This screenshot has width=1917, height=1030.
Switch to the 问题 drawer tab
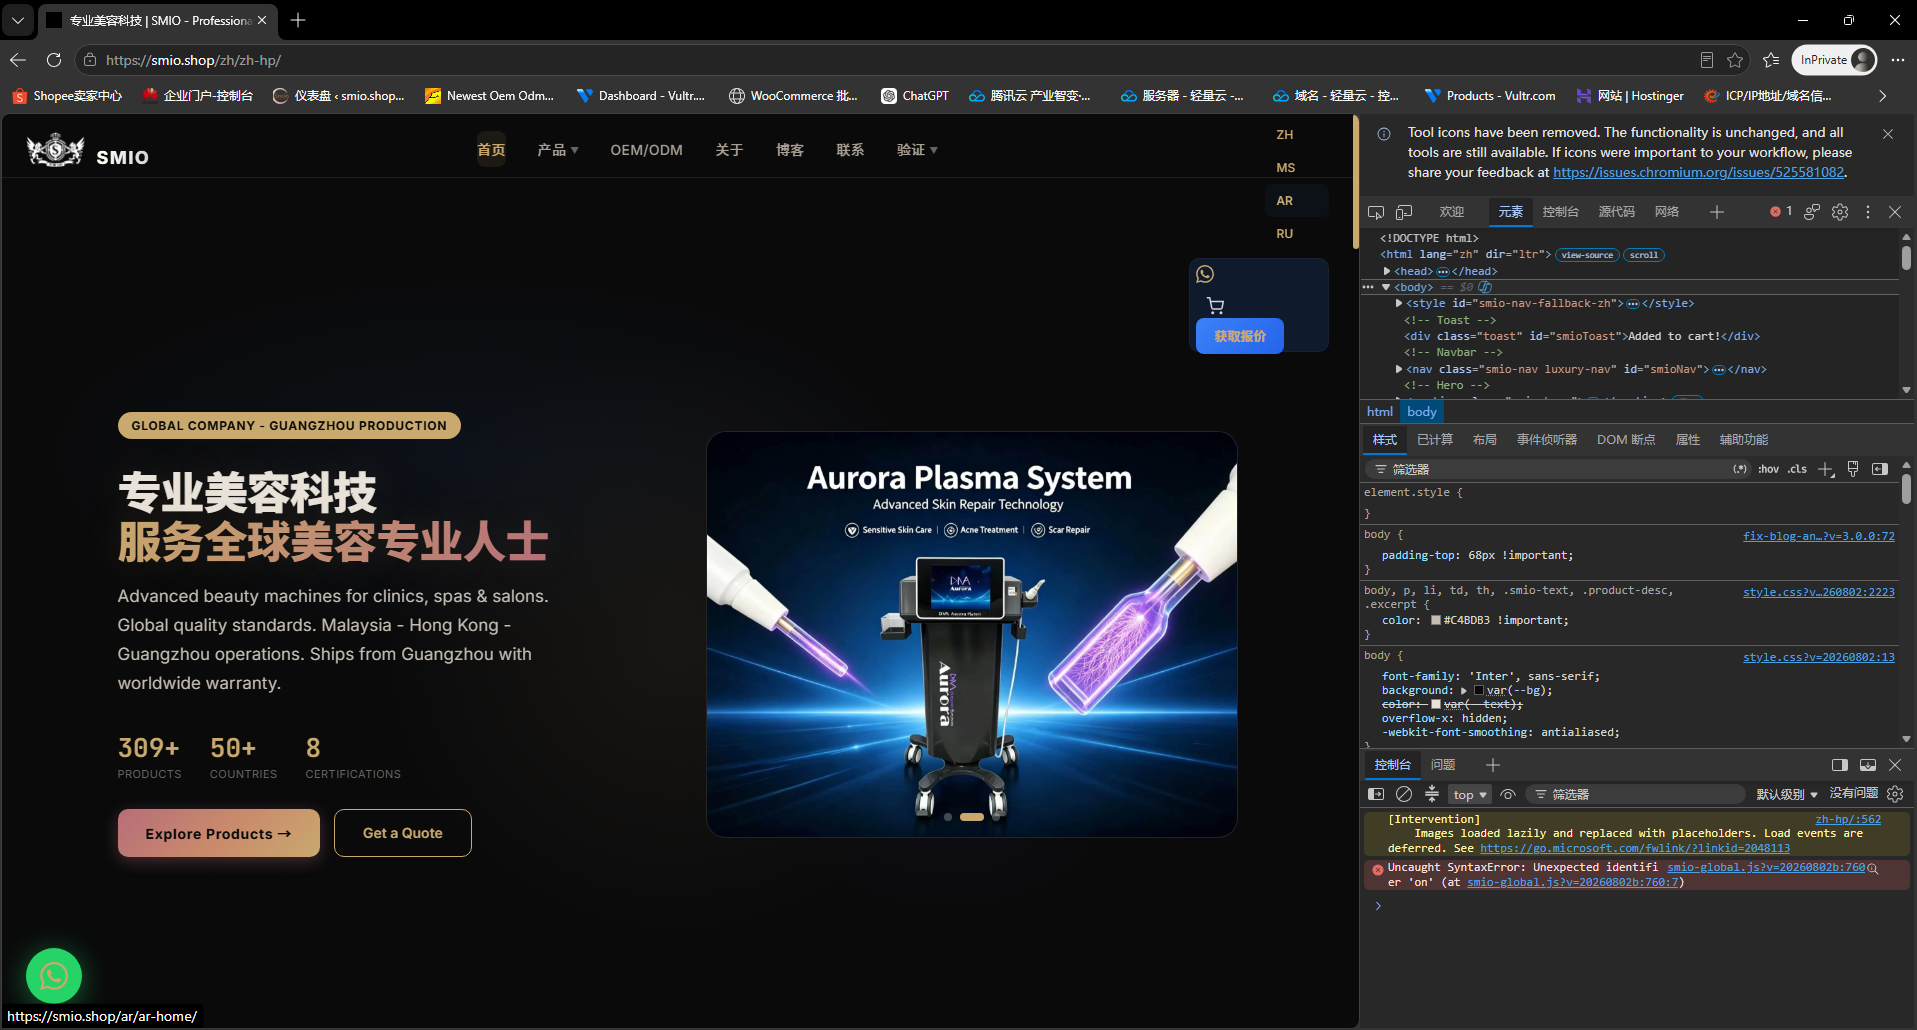tap(1443, 765)
